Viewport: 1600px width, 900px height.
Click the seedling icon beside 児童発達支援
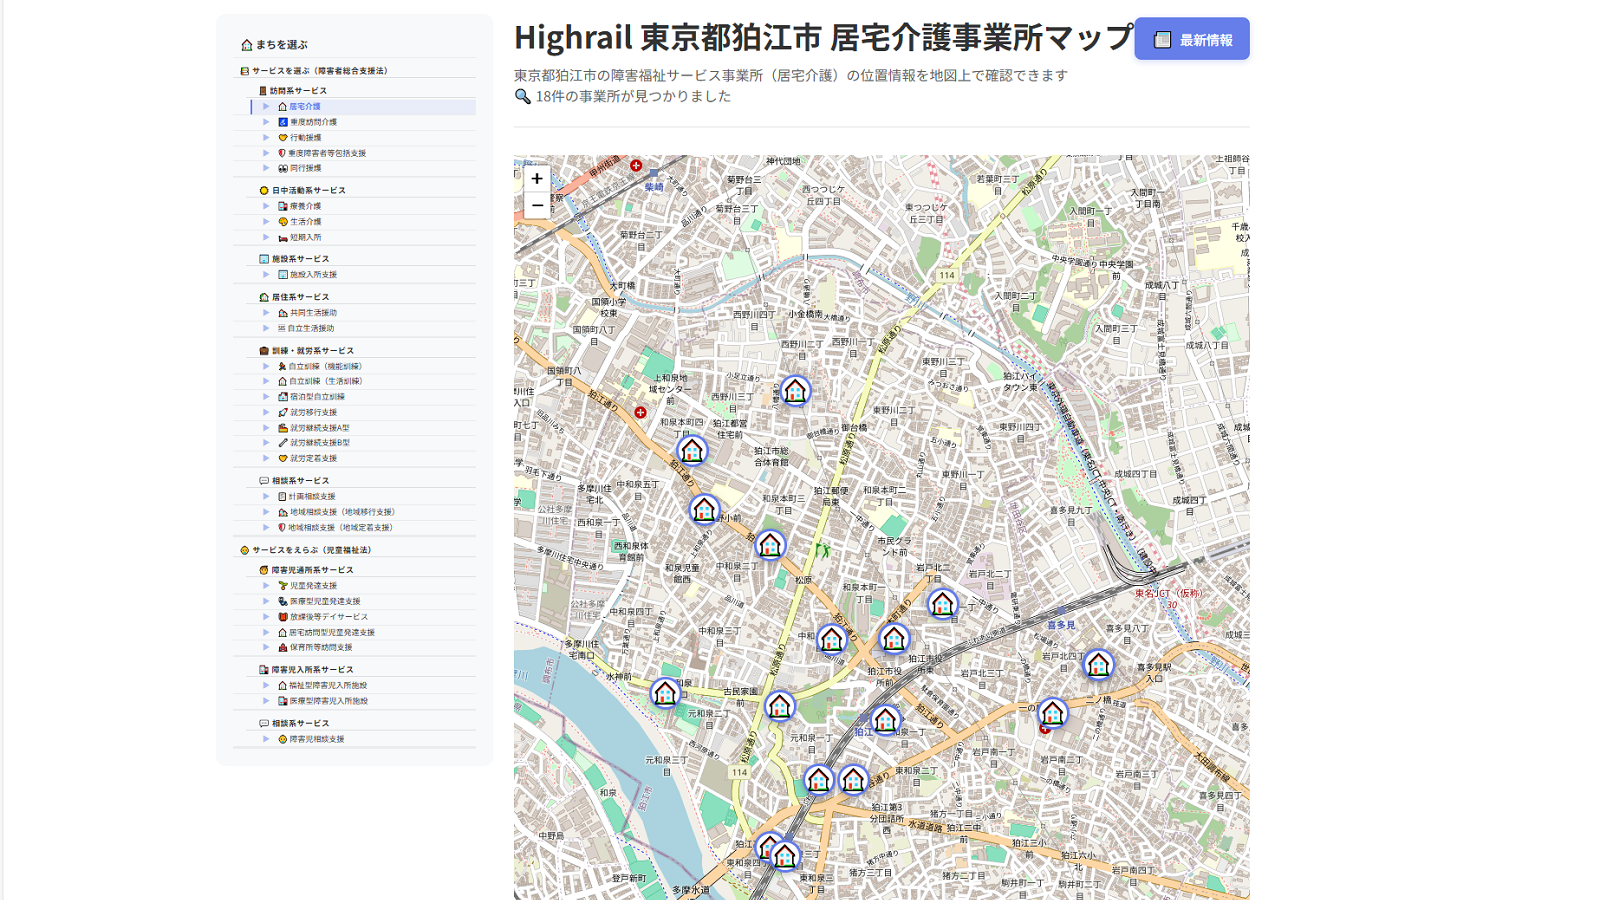(x=283, y=586)
